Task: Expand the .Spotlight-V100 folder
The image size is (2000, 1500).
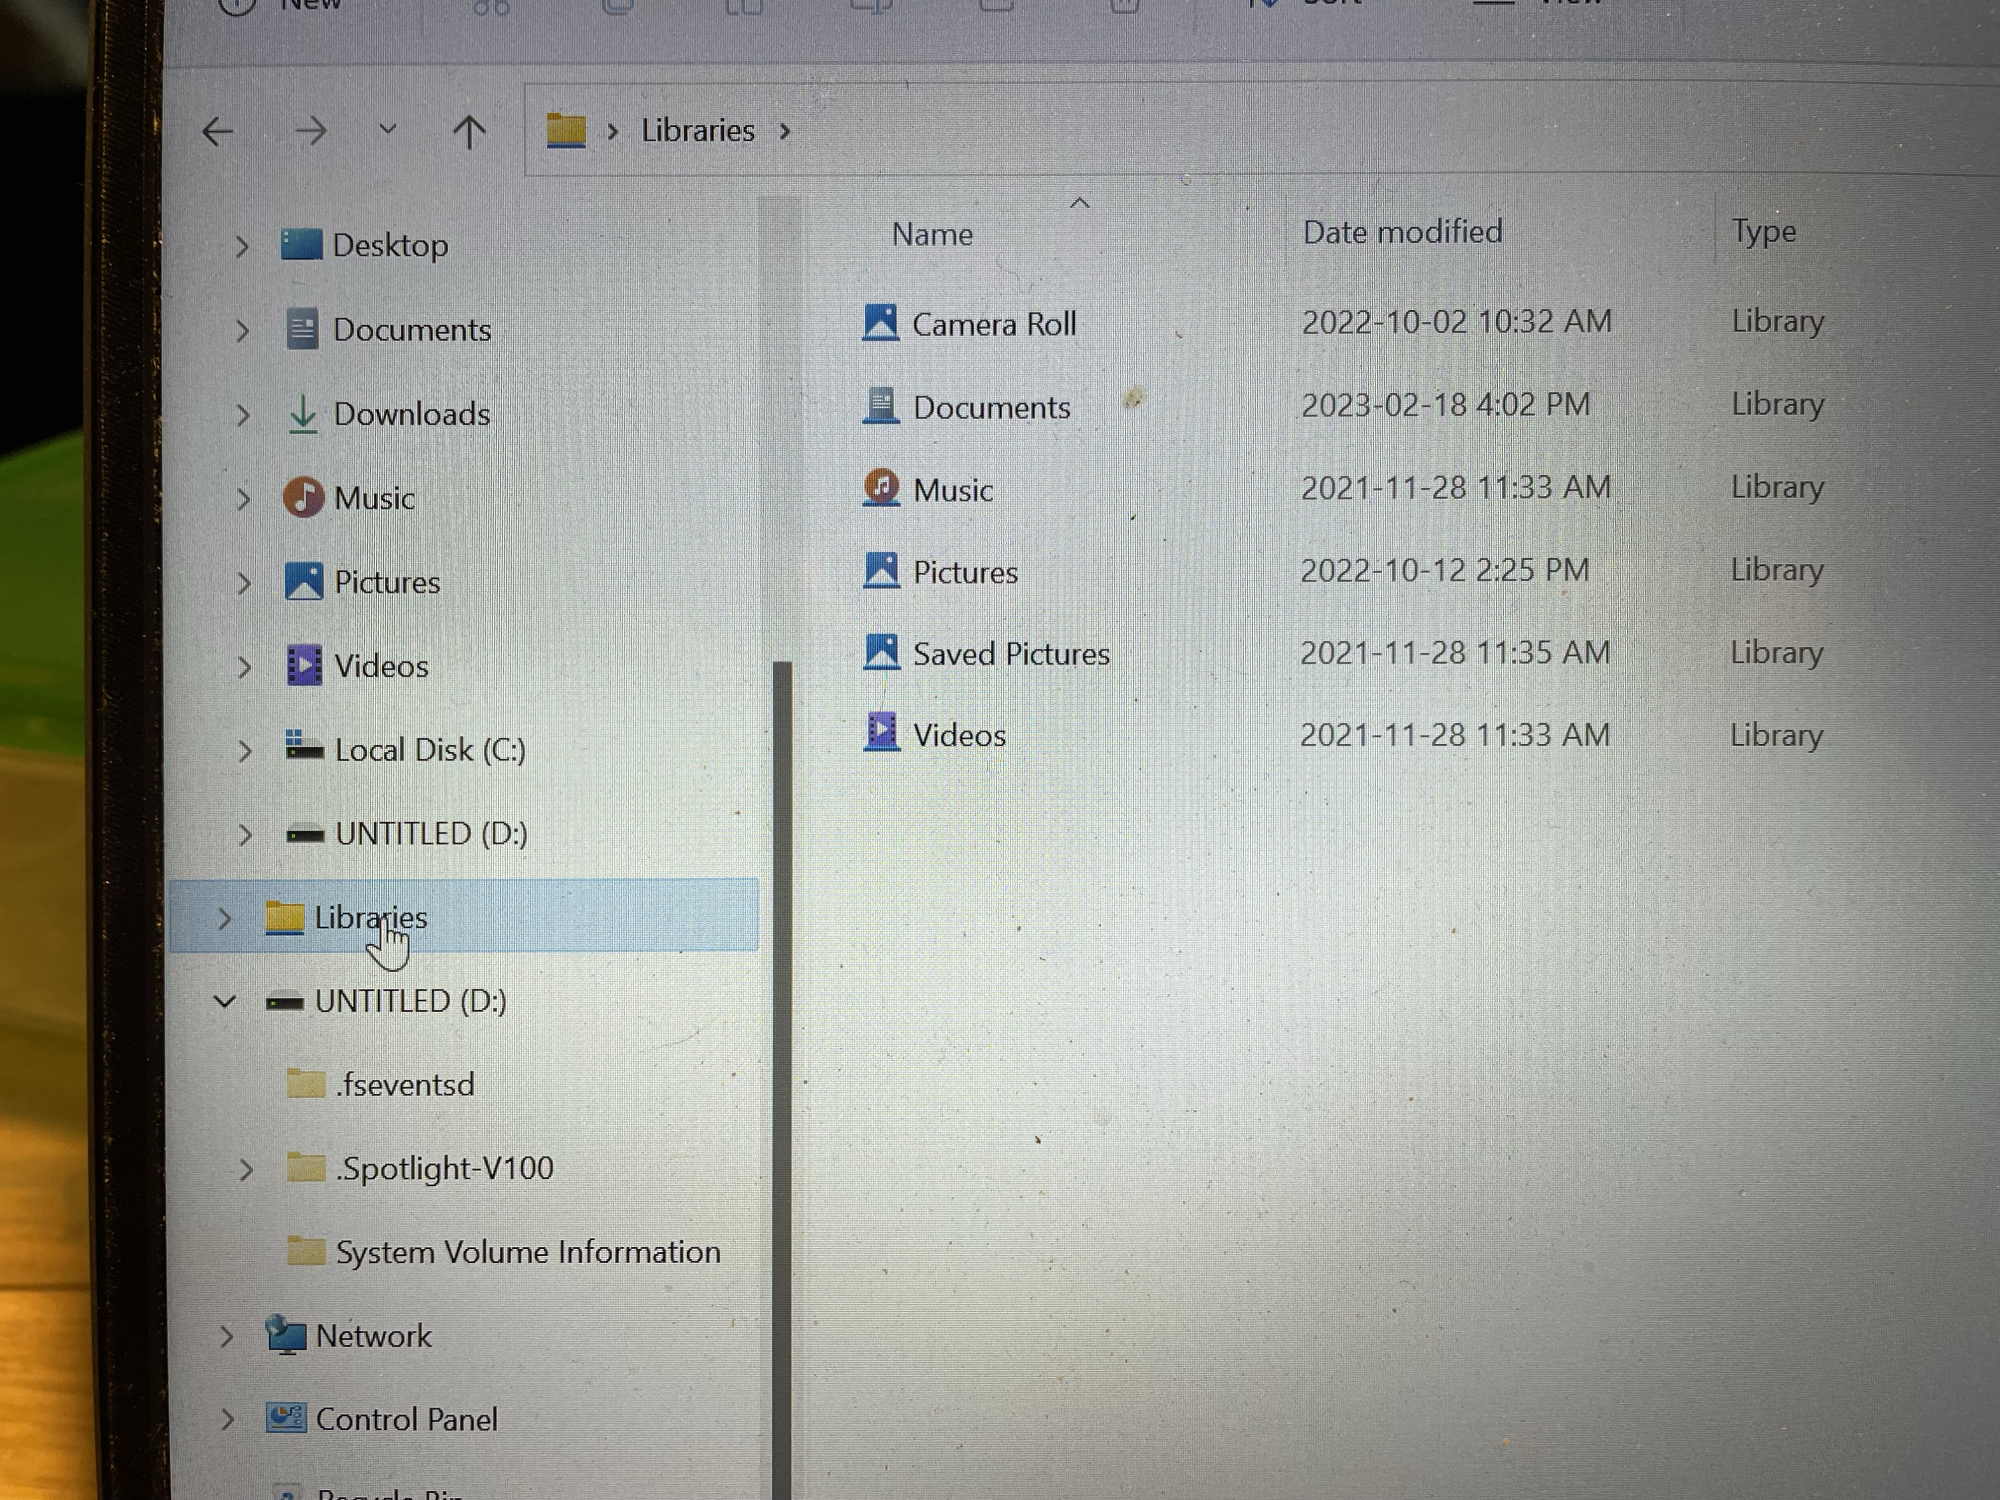Action: coord(245,1169)
